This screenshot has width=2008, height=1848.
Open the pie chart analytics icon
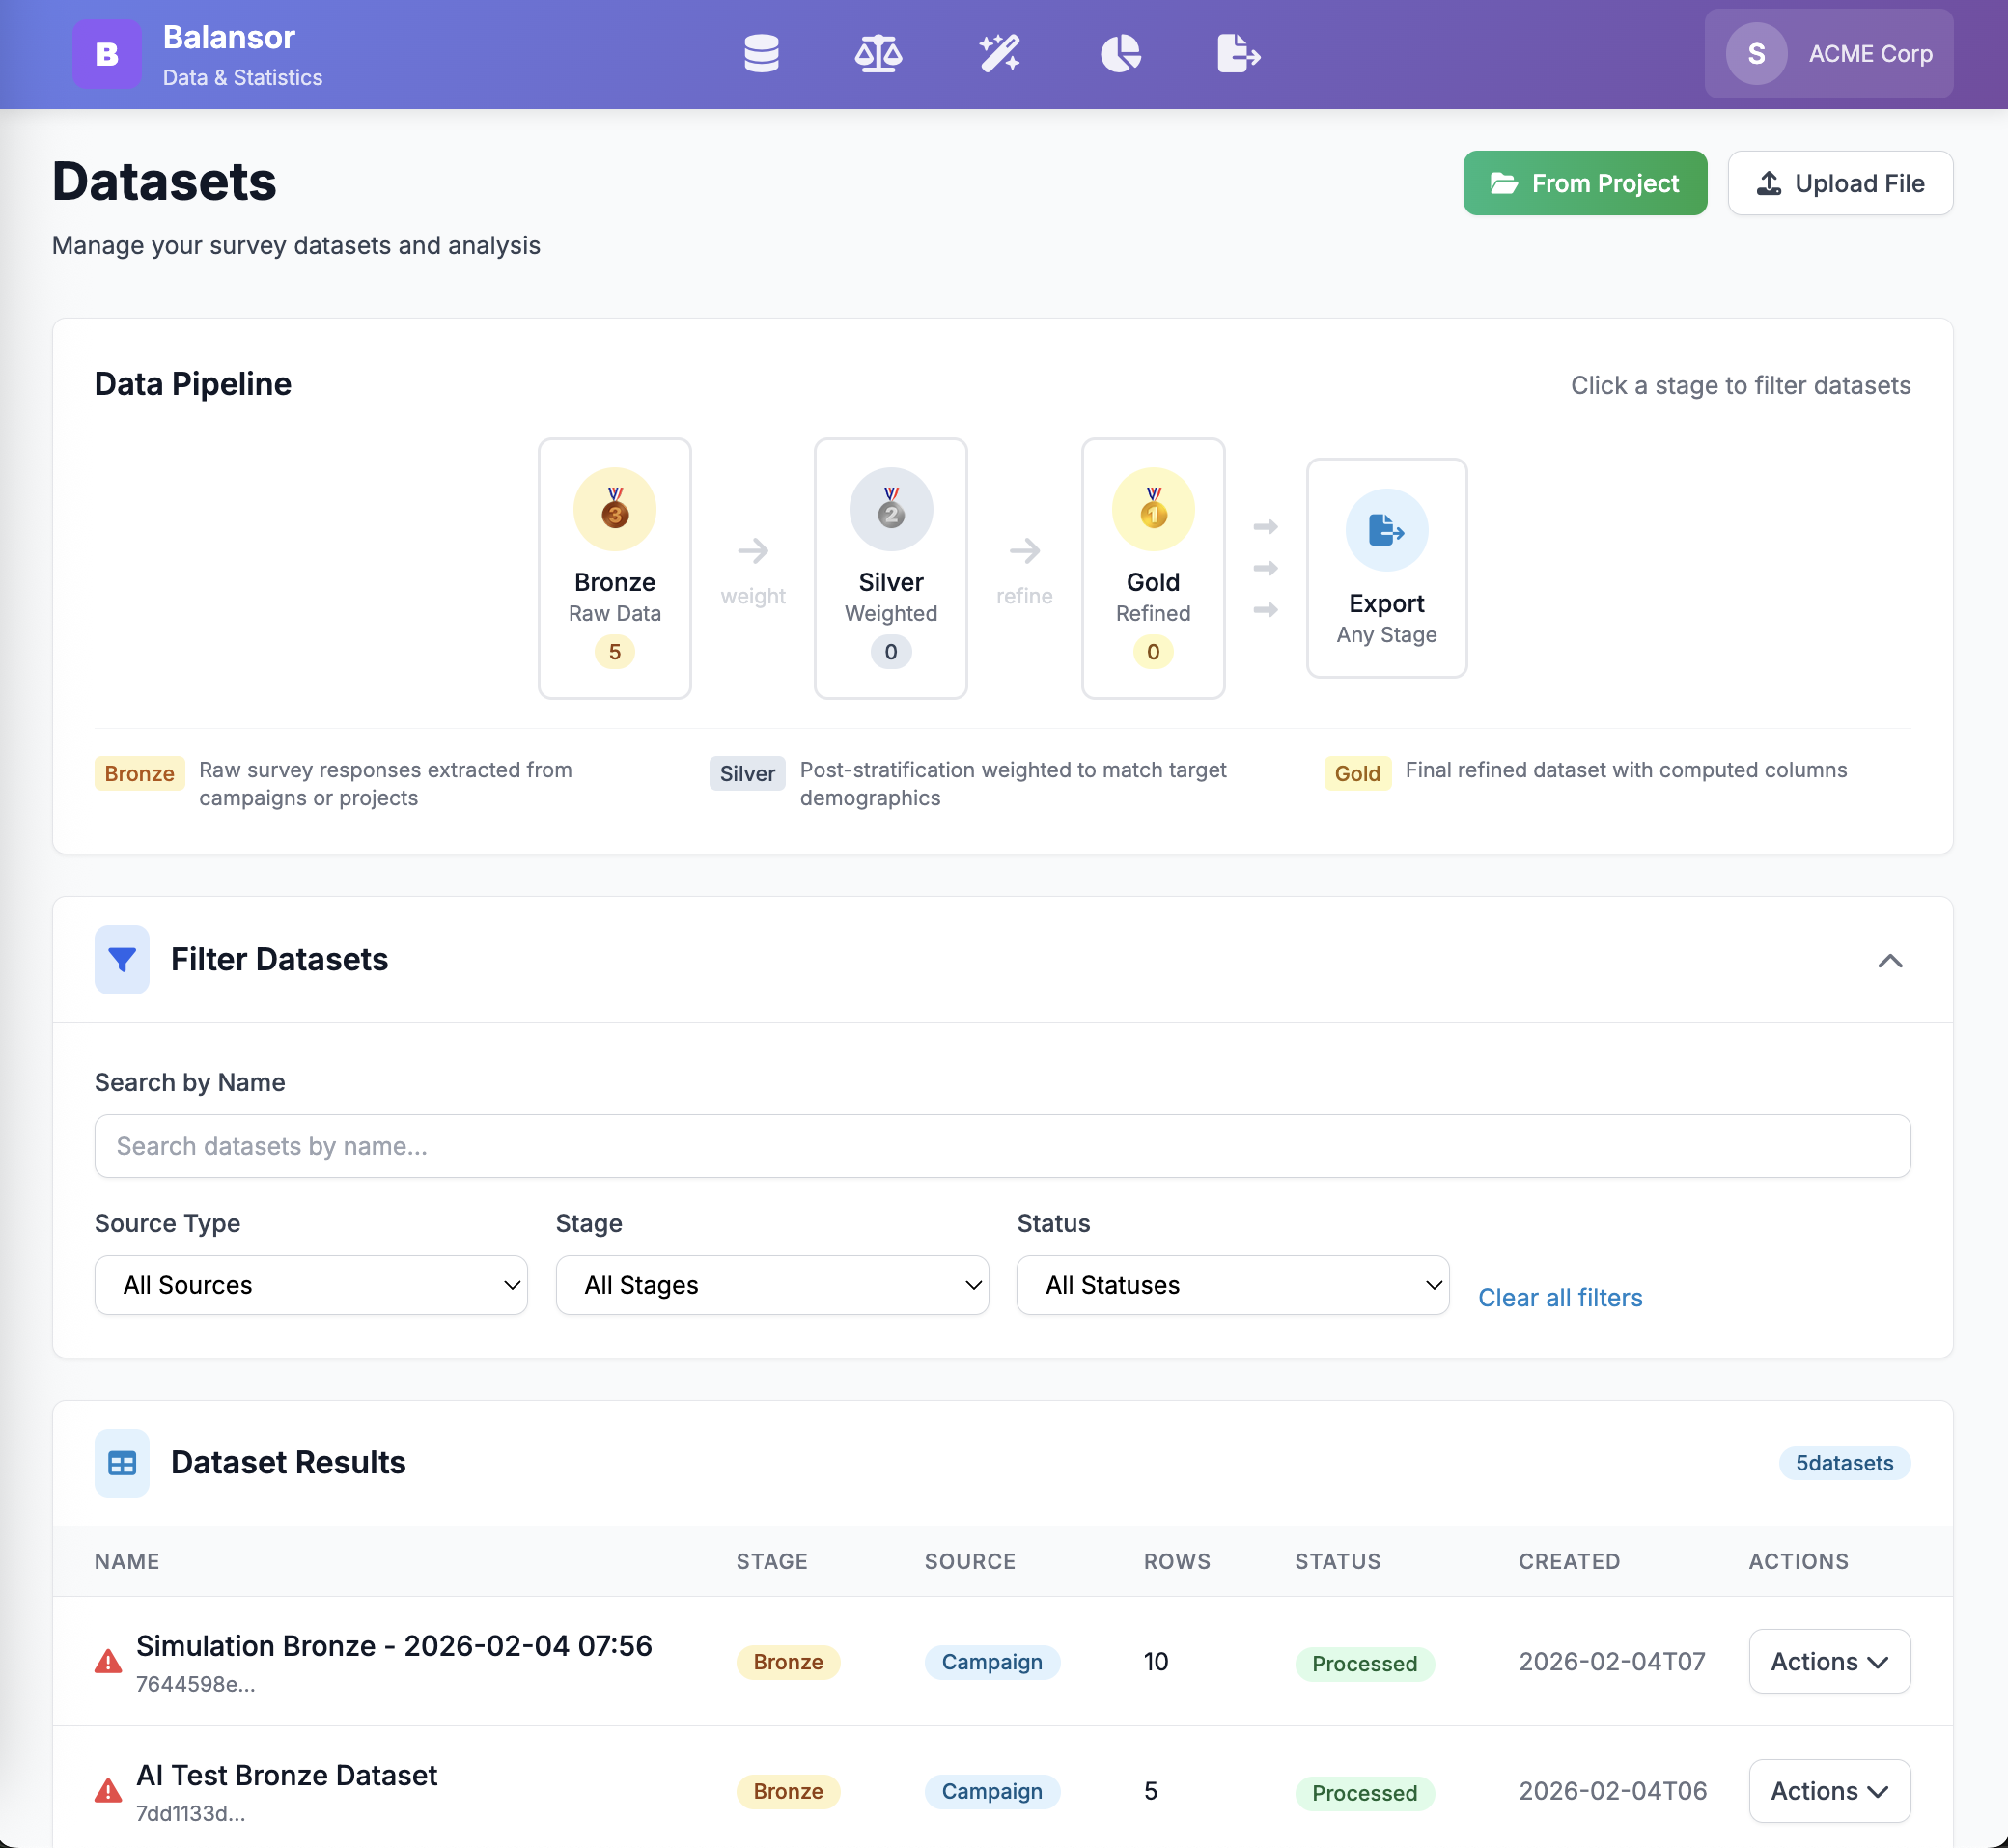click(1120, 54)
